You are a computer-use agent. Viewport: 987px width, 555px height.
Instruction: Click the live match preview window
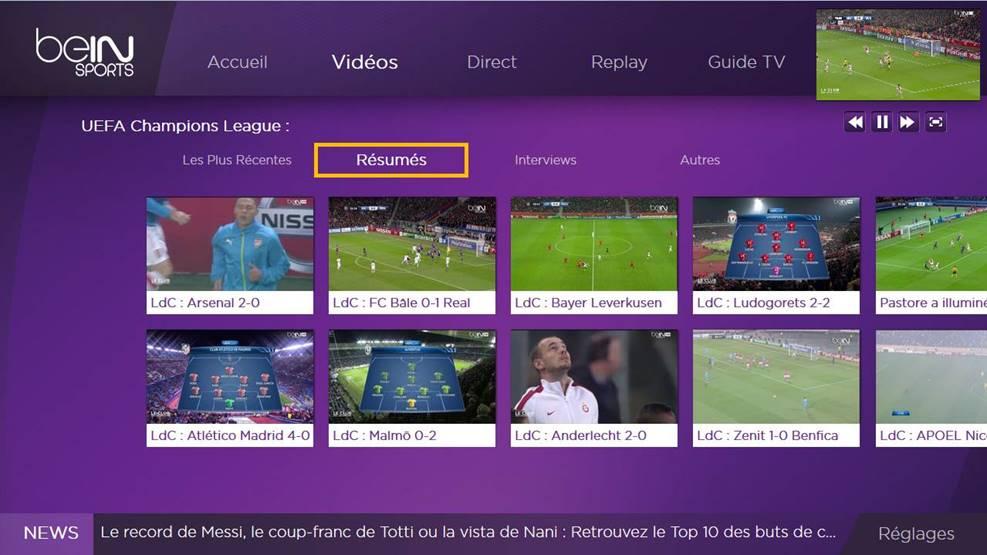pos(898,55)
